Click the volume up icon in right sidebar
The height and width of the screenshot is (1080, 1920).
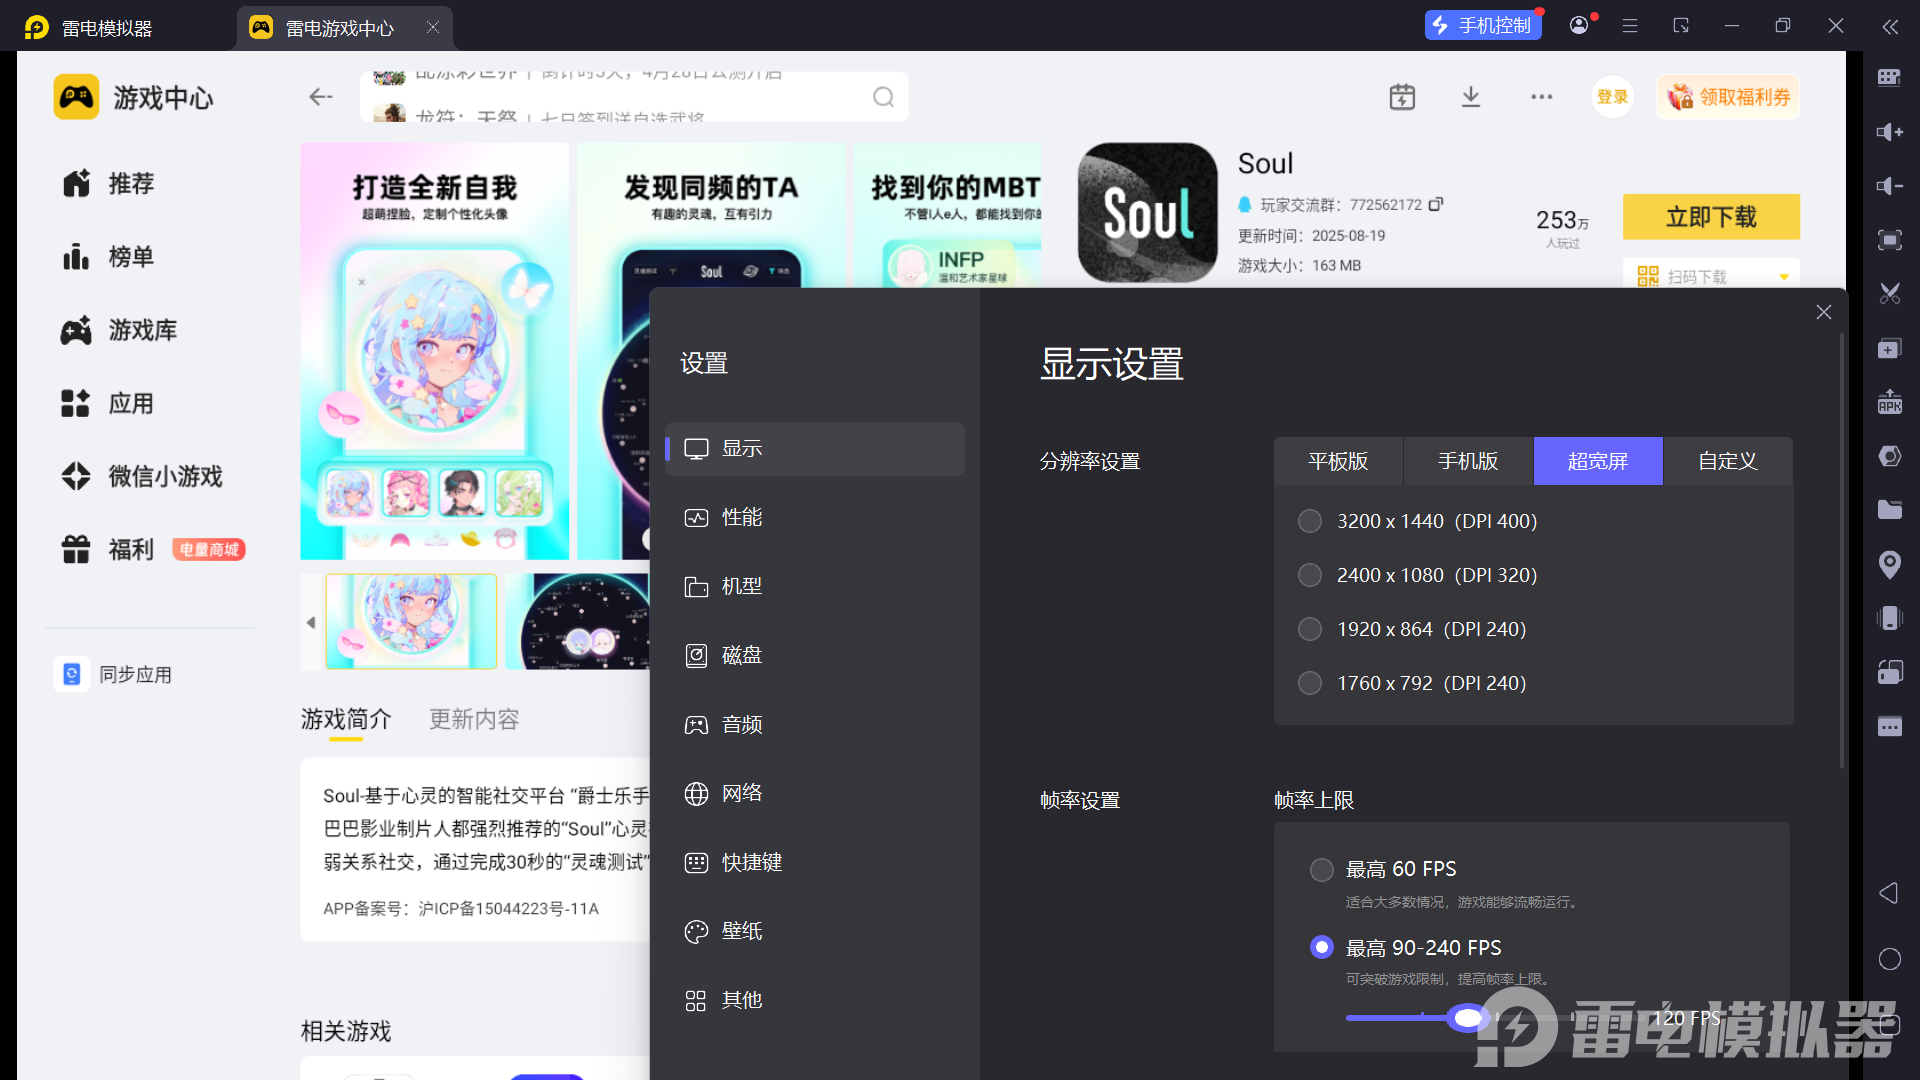pyautogui.click(x=1889, y=132)
